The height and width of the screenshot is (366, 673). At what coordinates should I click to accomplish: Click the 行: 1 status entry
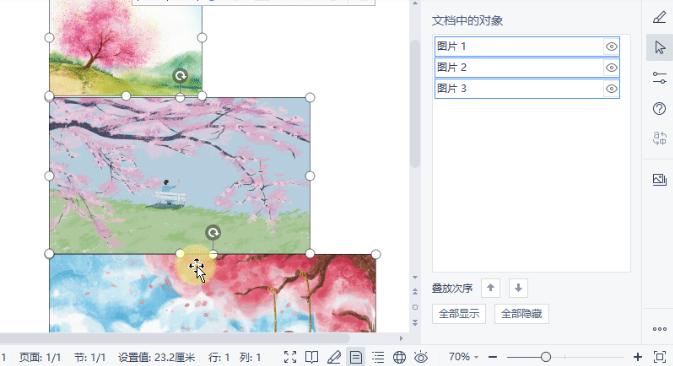pos(219,357)
